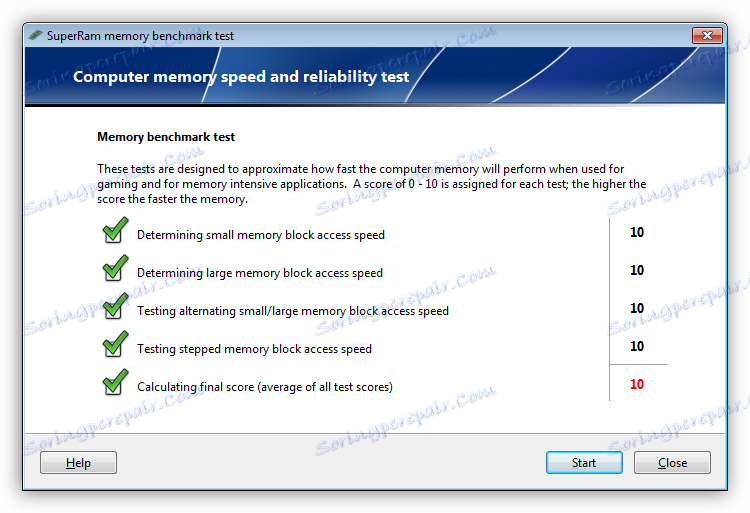Click checkmark beside calculating final score
Image resolution: width=750 pixels, height=513 pixels.
(x=115, y=382)
